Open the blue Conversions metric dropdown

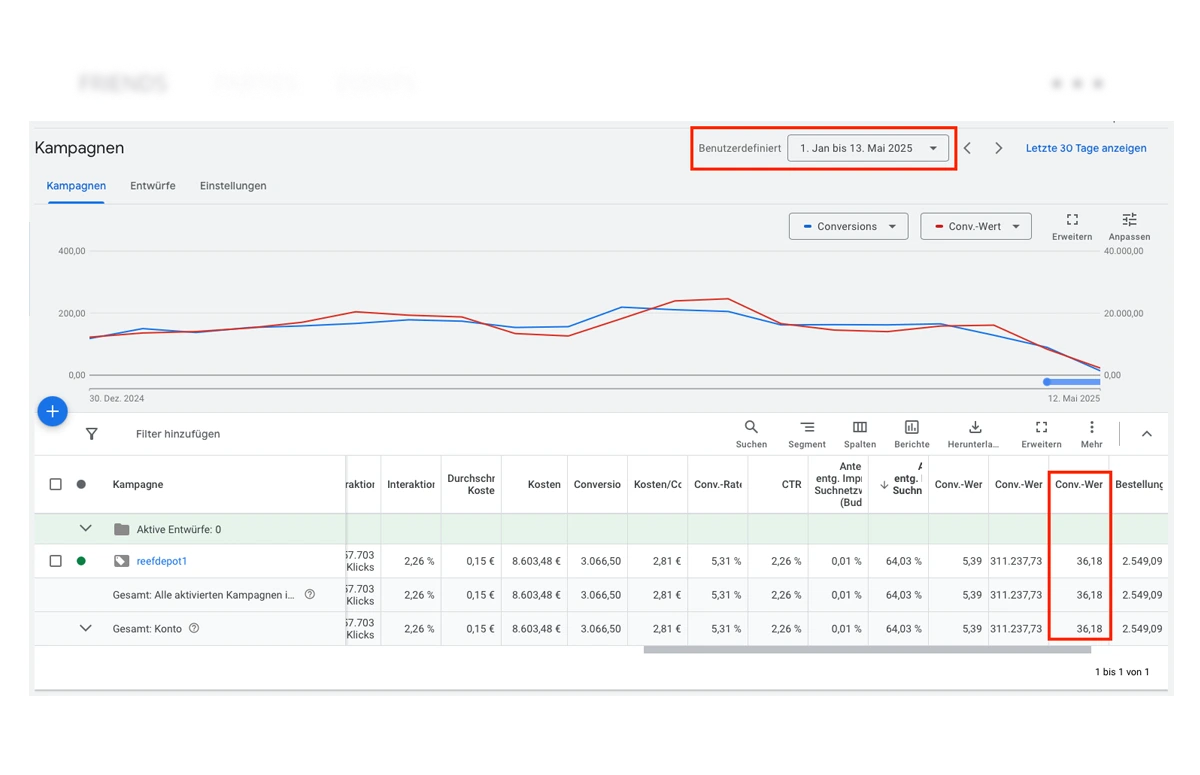(x=848, y=226)
